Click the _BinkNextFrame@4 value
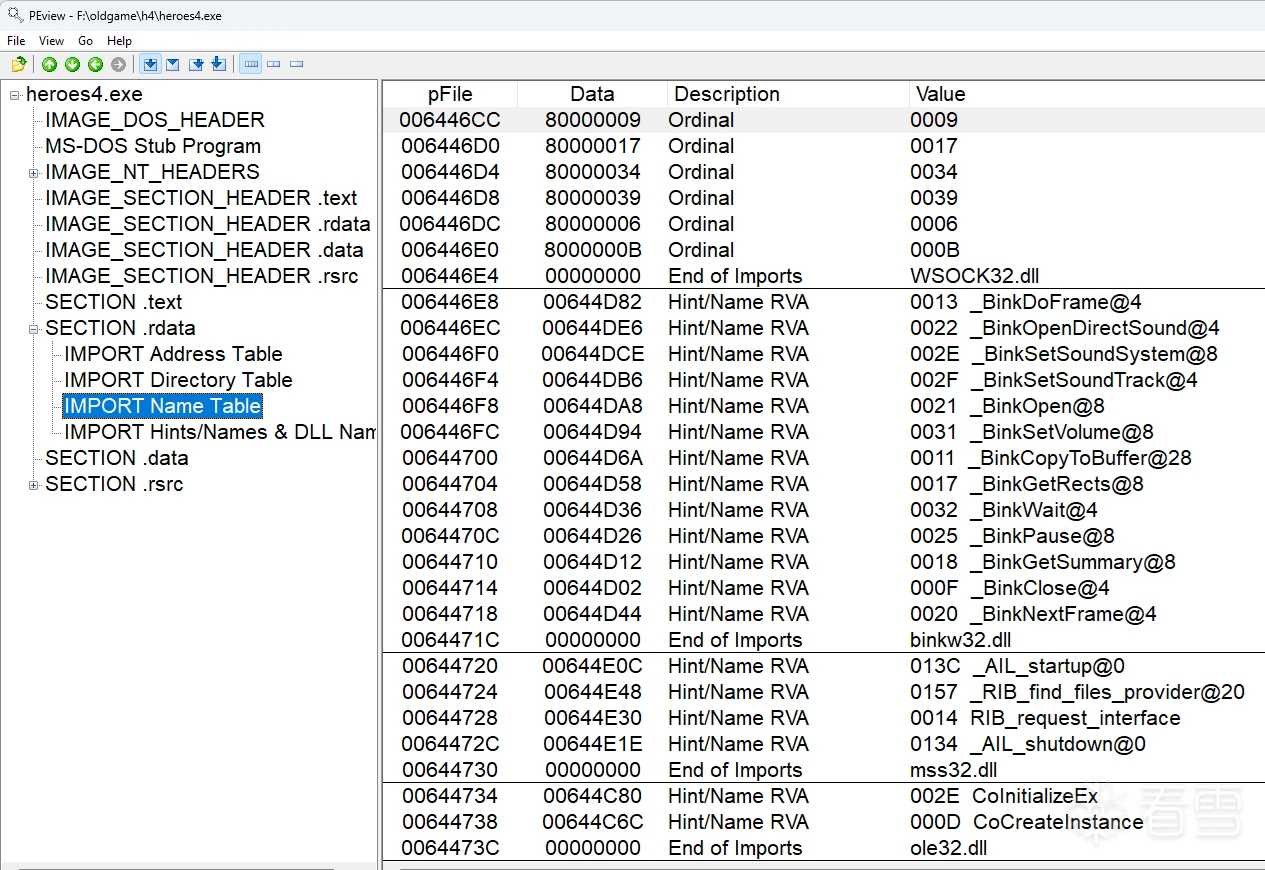 [1034, 614]
